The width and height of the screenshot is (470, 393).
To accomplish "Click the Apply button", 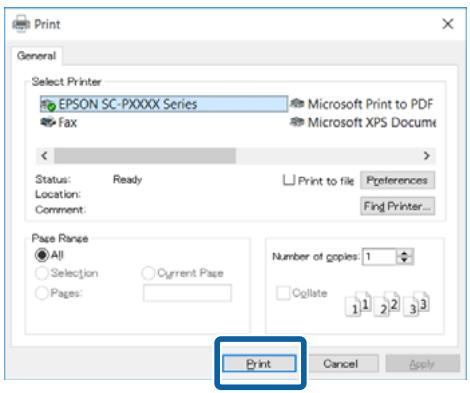I will pos(422,364).
